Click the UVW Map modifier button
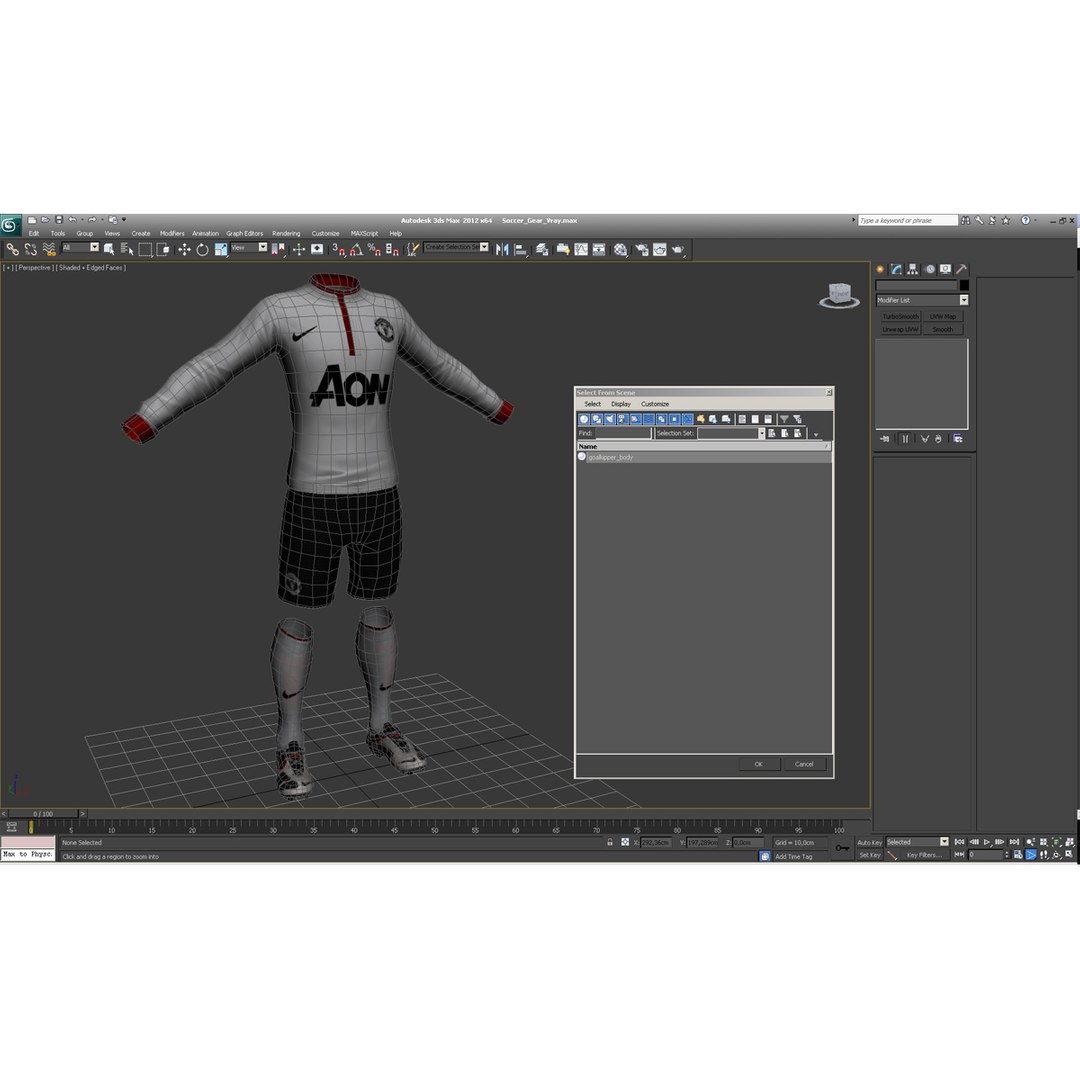The image size is (1080, 1080). click(x=943, y=317)
